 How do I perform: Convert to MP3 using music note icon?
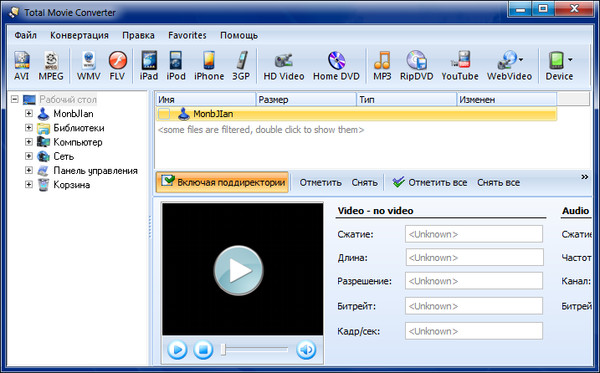pyautogui.click(x=382, y=66)
